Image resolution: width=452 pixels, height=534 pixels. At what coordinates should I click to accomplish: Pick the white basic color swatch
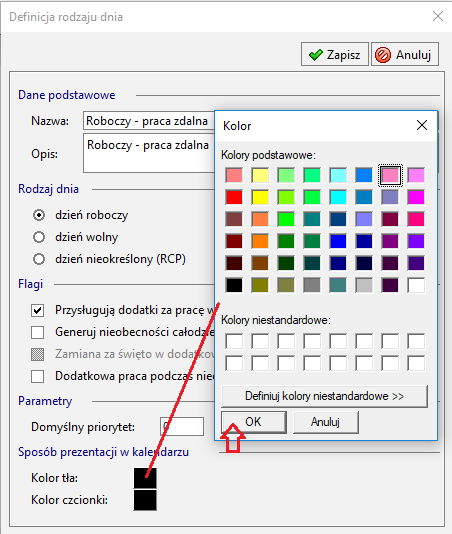416,285
